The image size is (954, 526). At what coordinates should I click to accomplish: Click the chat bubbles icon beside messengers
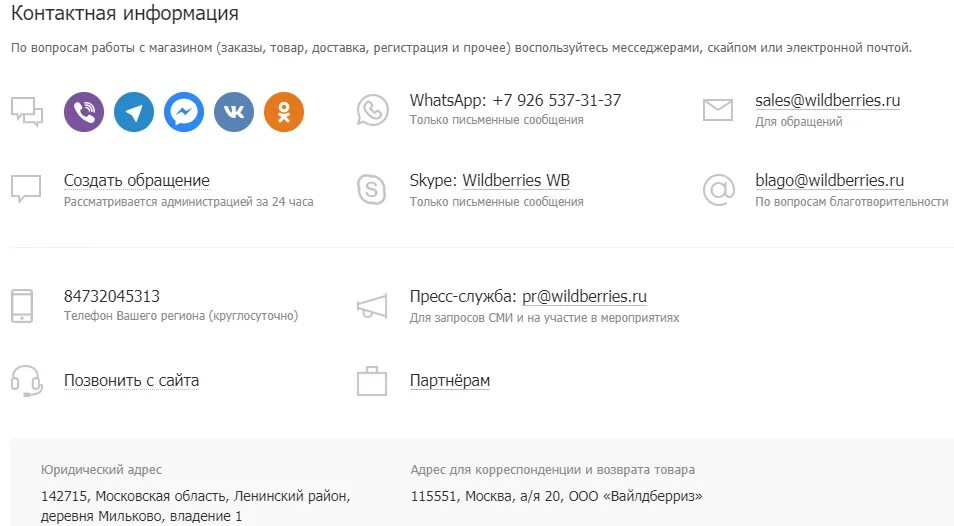point(27,112)
